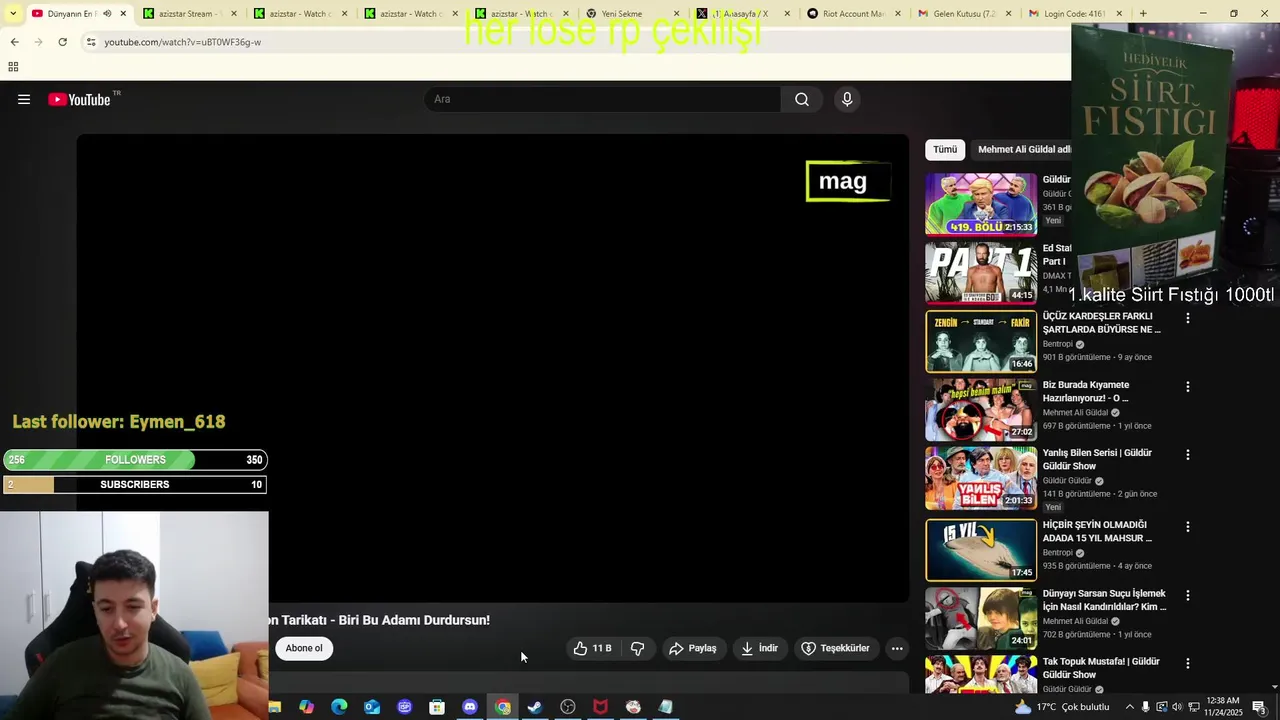This screenshot has height=720, width=1280.
Task: Click the youtube.com address bar URL
Action: (183, 42)
